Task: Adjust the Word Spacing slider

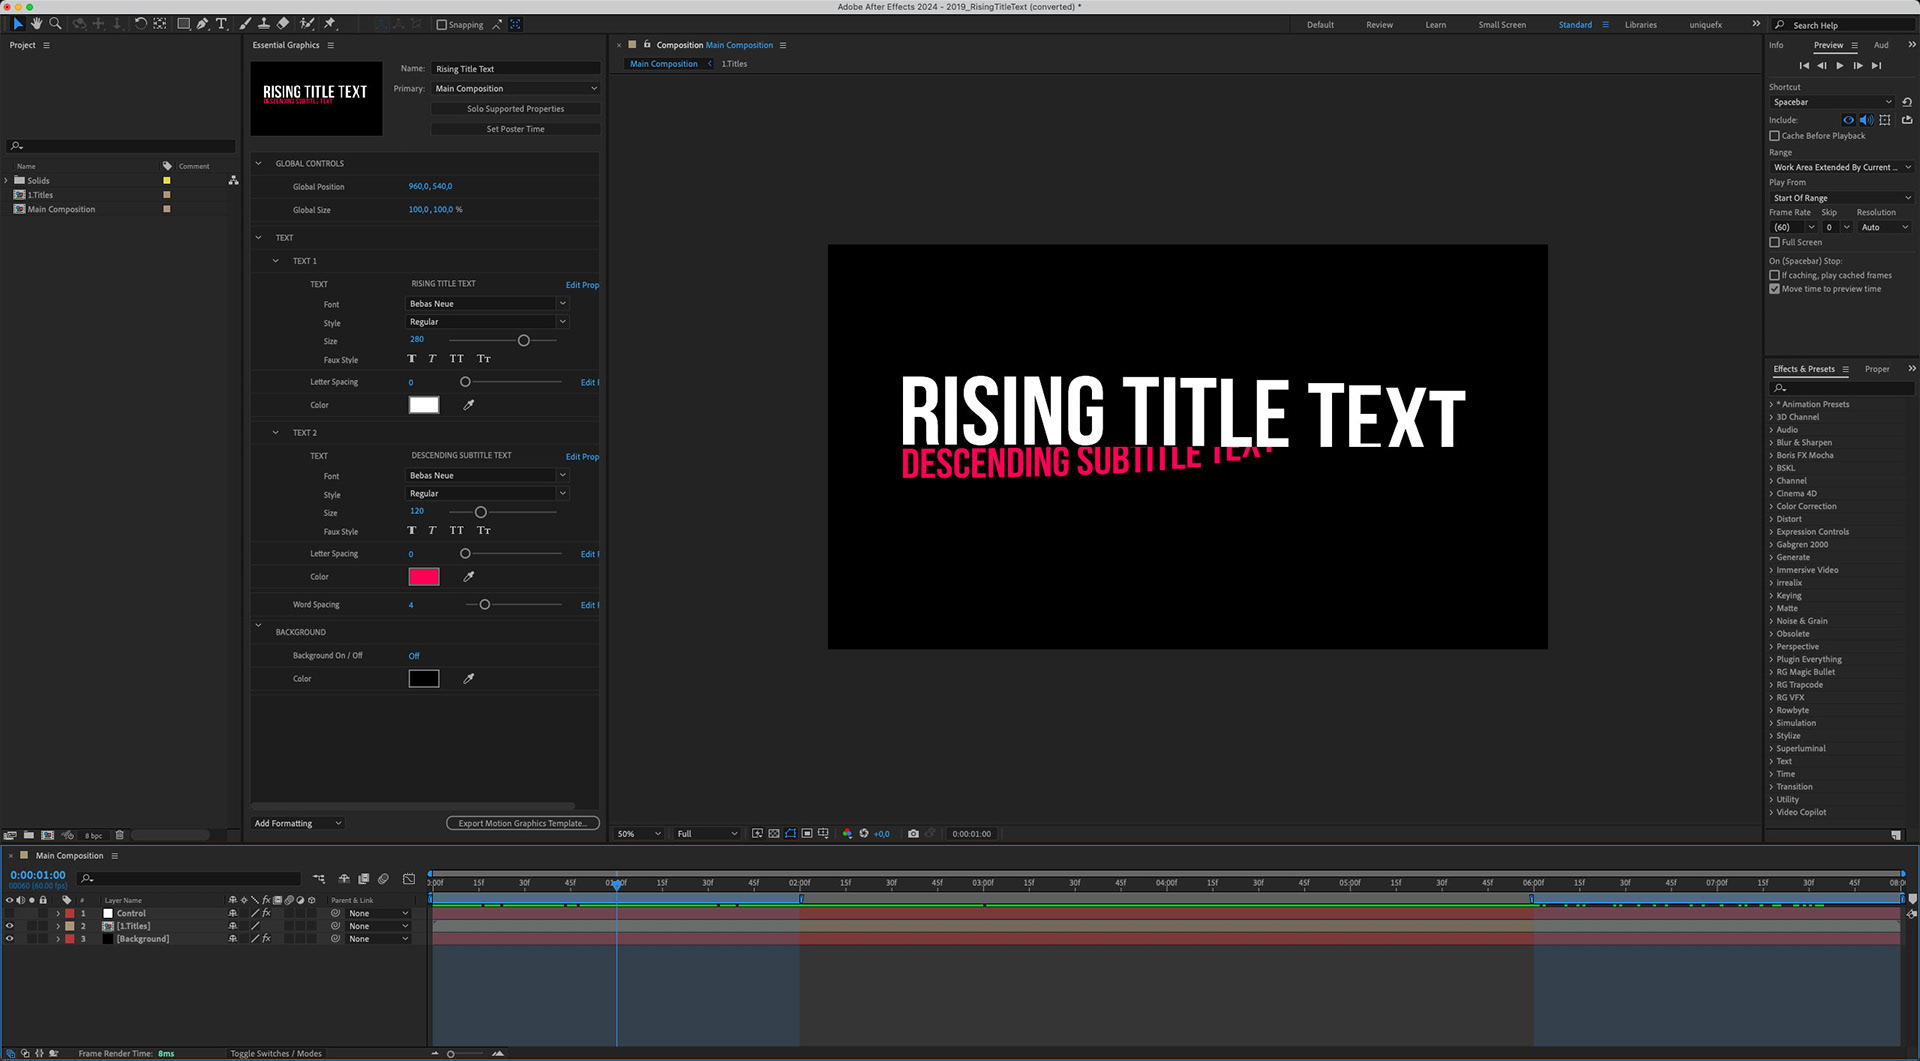Action: (485, 605)
